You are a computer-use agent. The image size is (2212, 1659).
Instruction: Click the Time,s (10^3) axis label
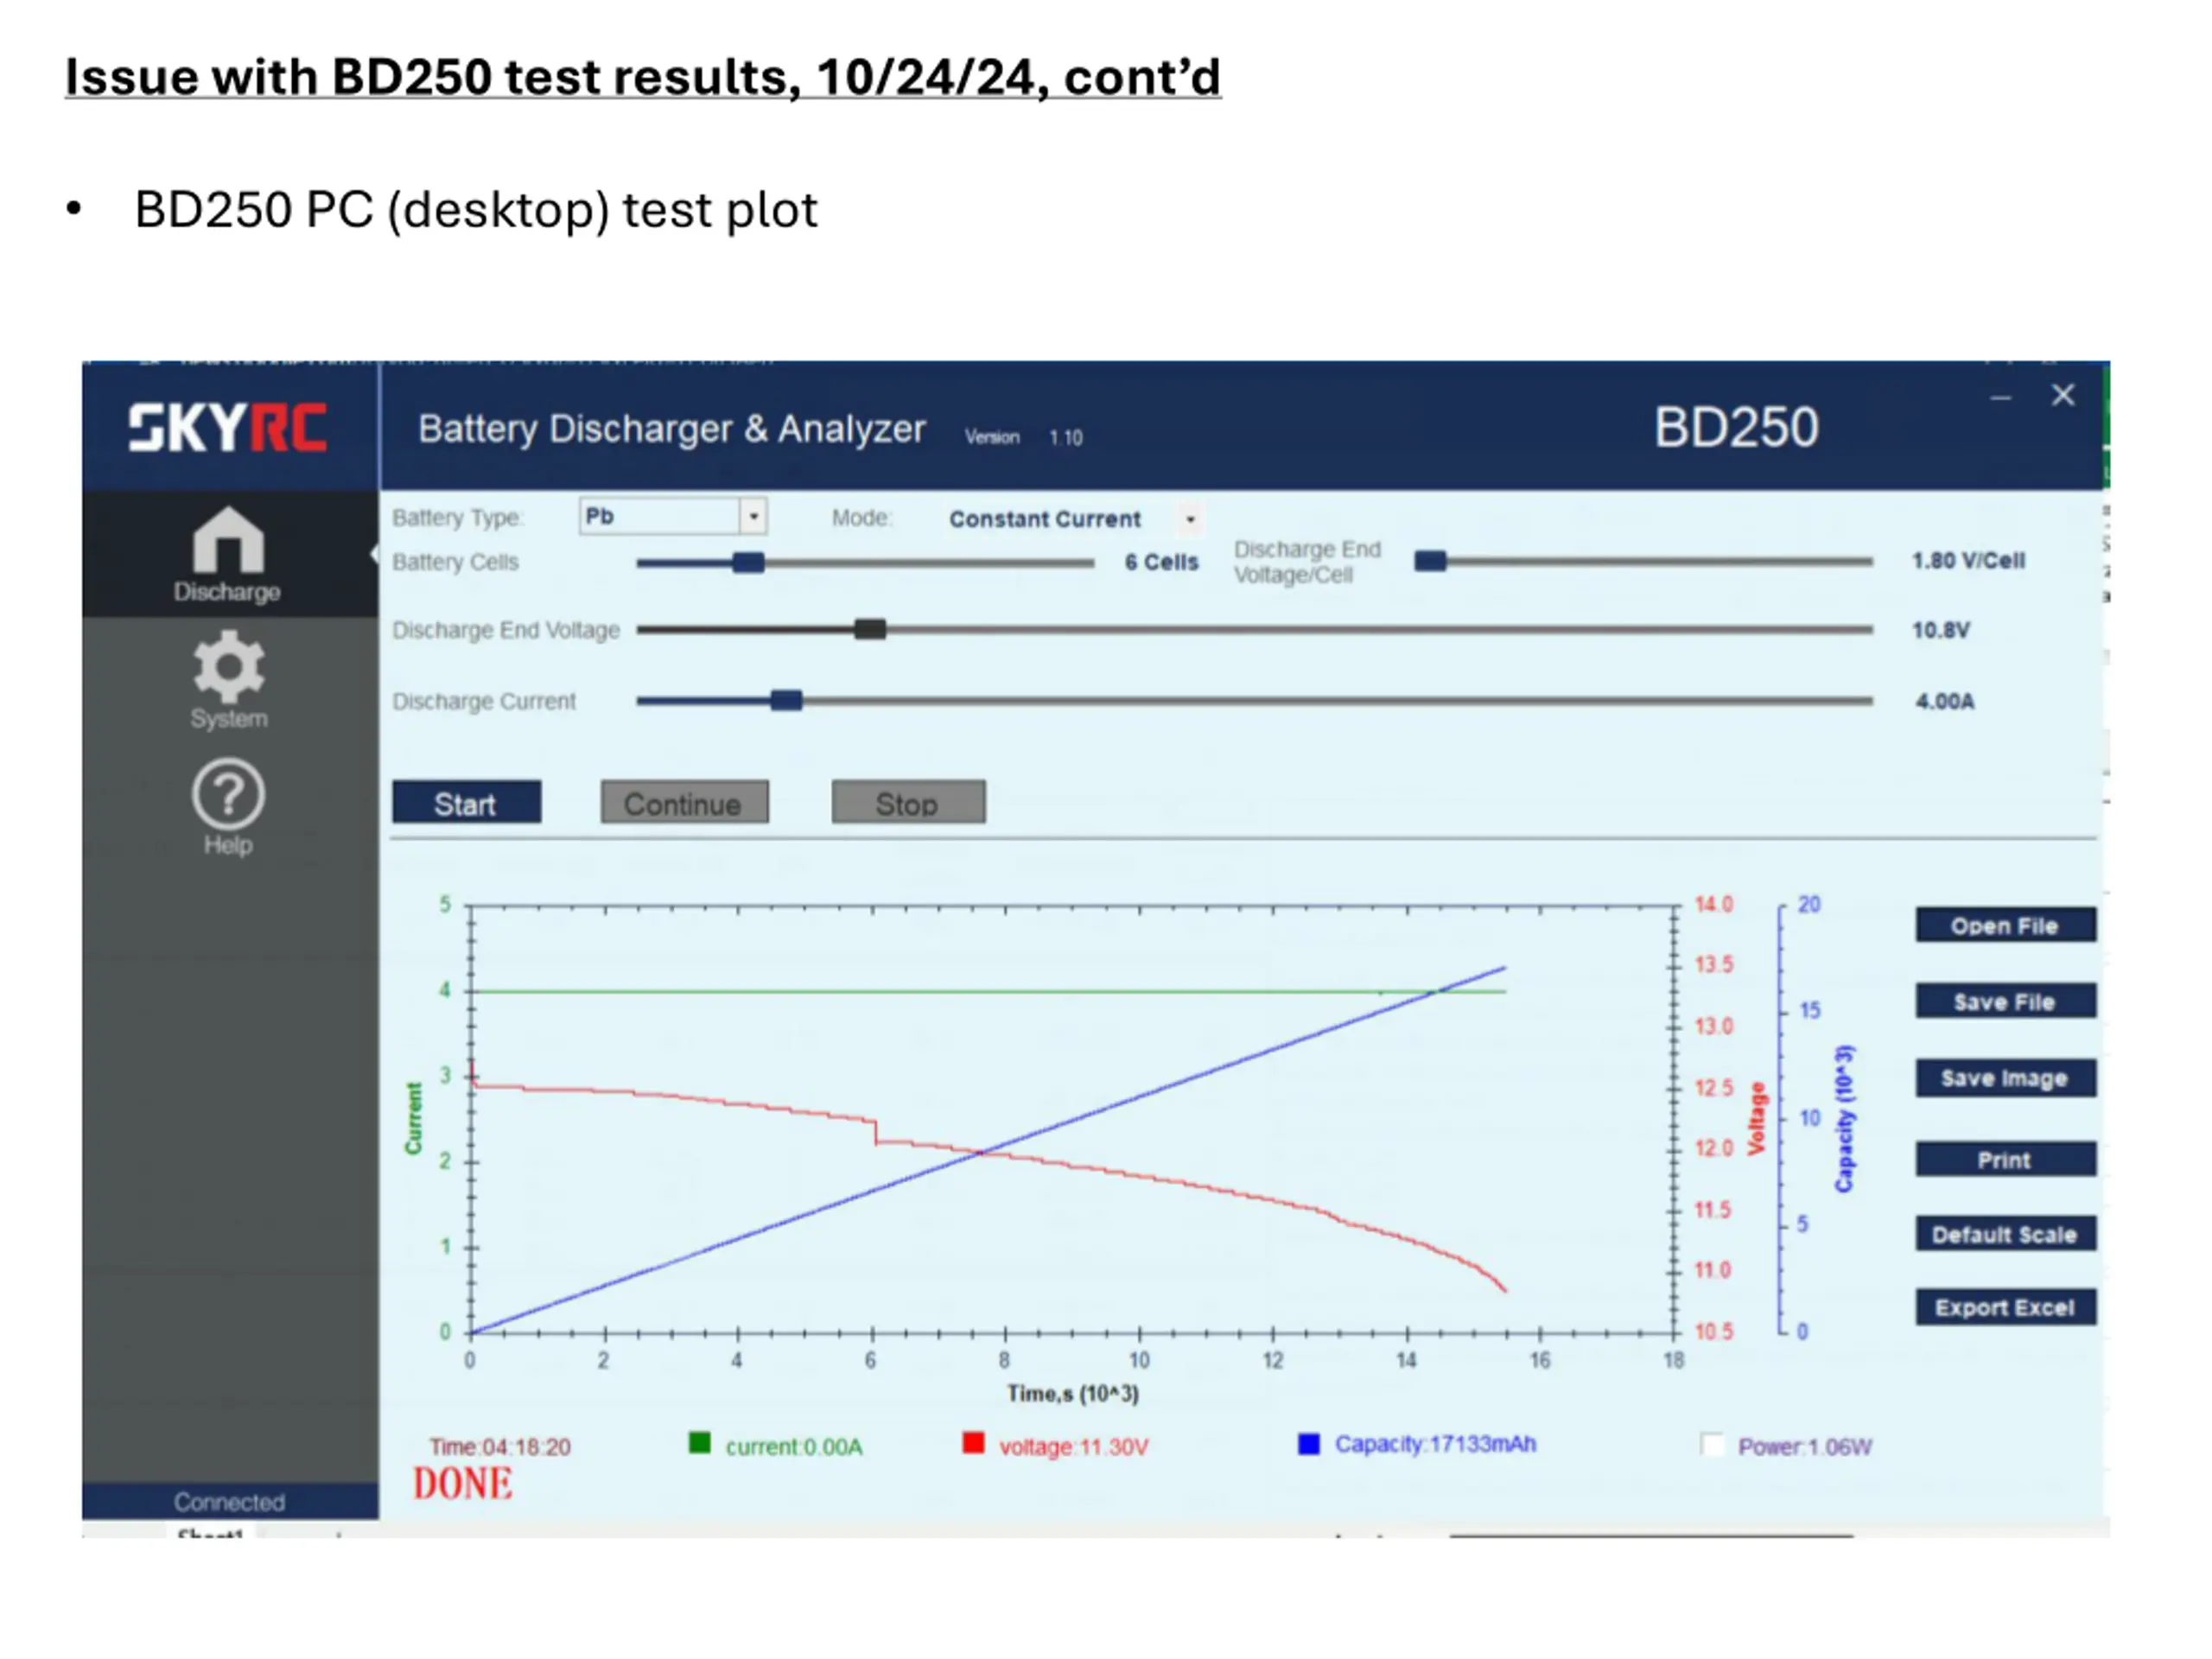pos(1072,1393)
